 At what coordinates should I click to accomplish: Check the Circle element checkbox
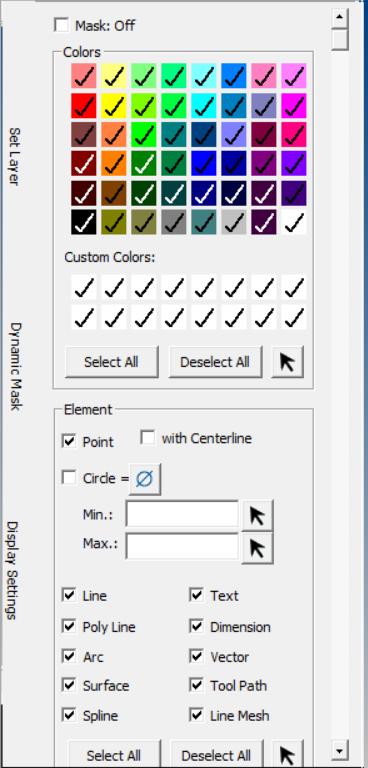(69, 478)
